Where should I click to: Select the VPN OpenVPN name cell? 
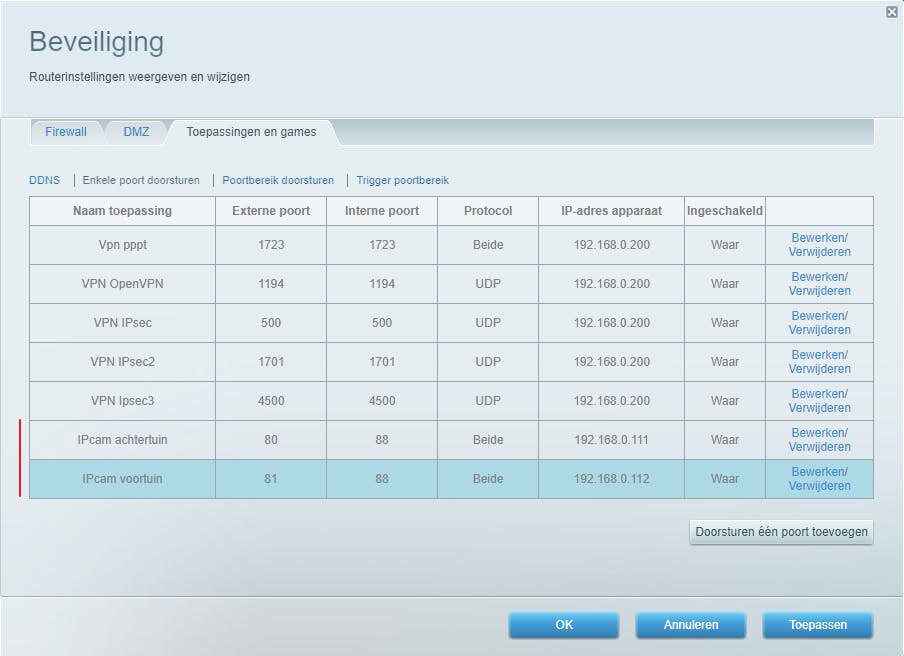point(122,284)
